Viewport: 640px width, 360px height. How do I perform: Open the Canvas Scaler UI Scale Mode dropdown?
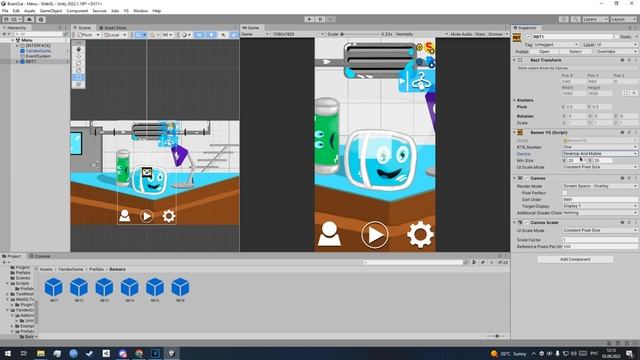click(600, 231)
